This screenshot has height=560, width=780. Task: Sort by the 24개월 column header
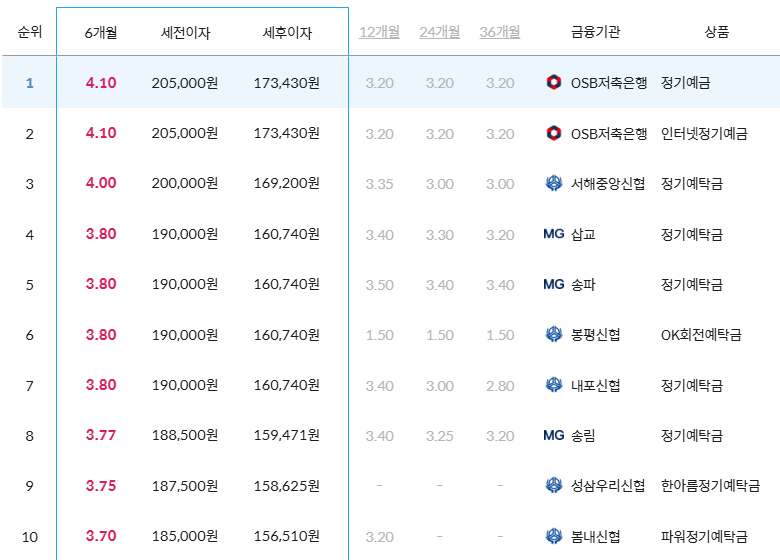click(440, 32)
